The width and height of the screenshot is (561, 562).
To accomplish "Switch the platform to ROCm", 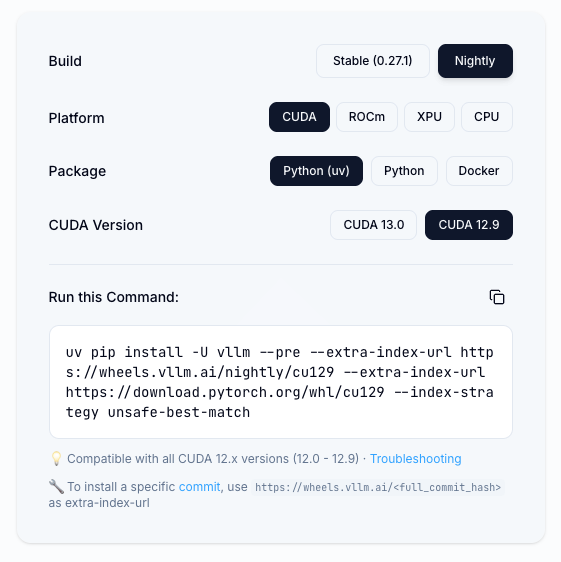I will [367, 117].
